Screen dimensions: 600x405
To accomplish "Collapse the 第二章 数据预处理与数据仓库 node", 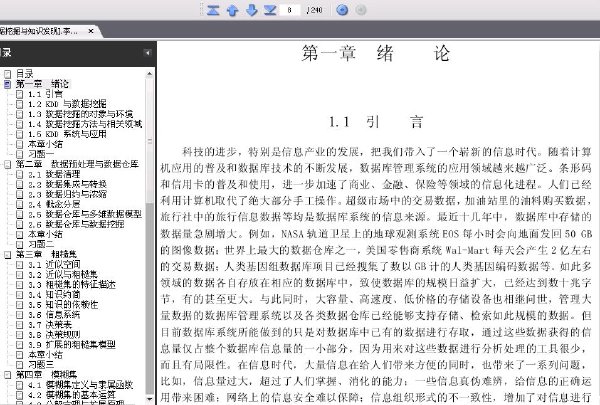I will click(x=7, y=165).
